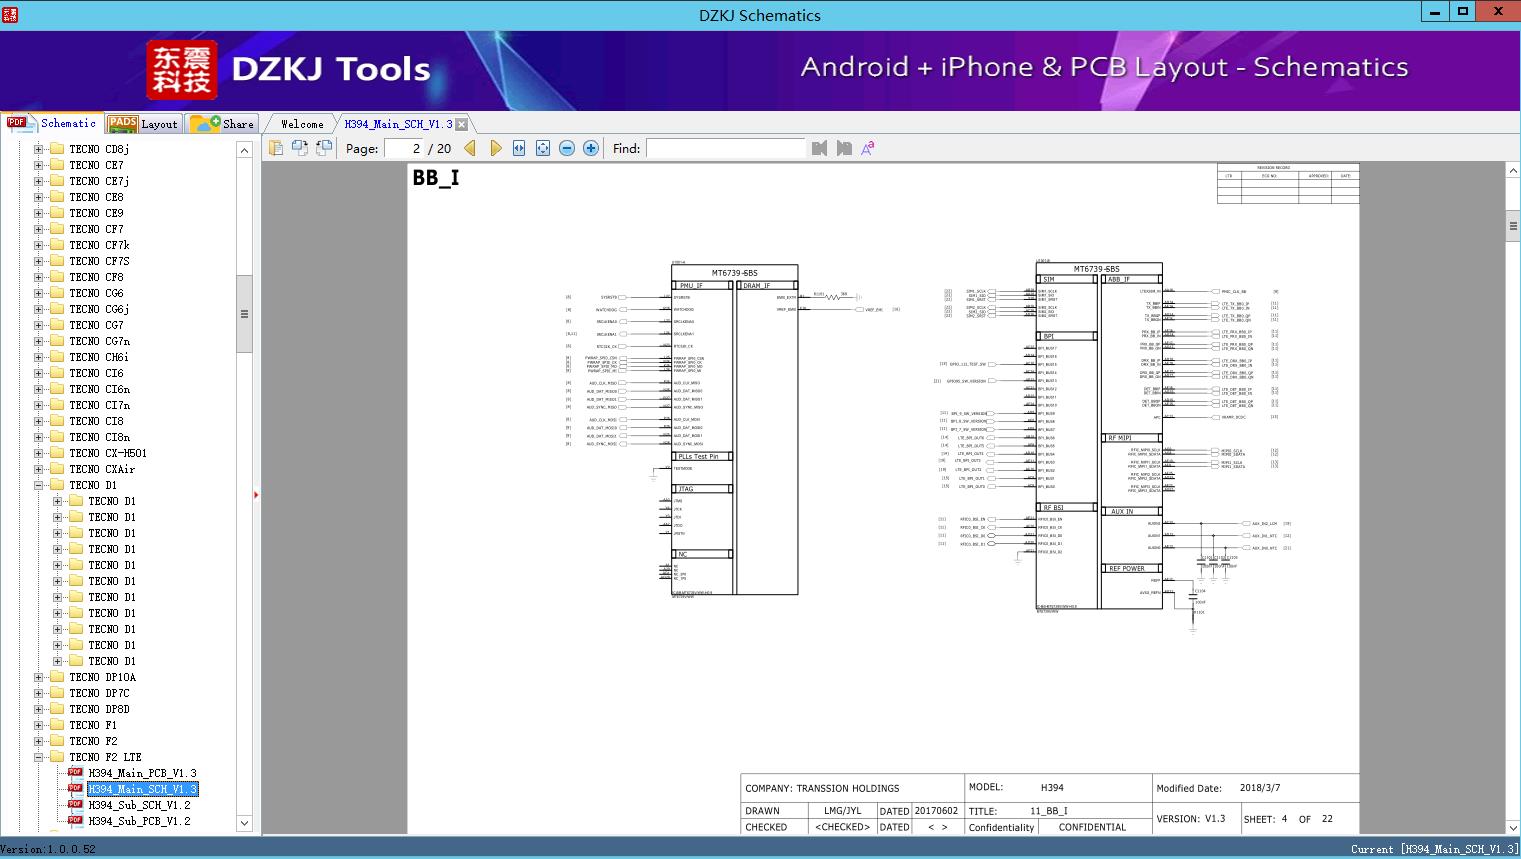Switch to the Welcome tab
Viewport: 1521px width, 859px height.
pos(302,124)
